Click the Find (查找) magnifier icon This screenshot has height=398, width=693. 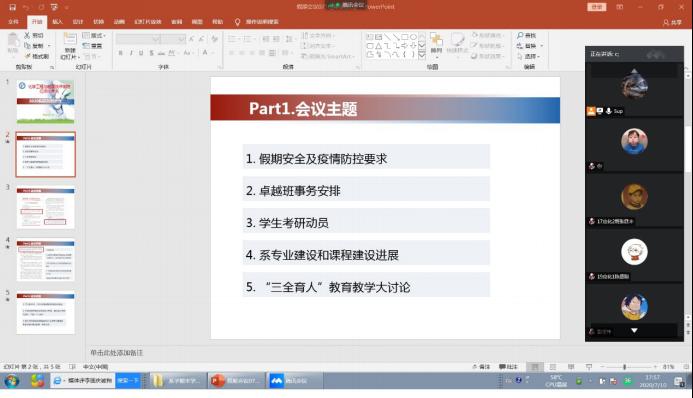tap(520, 35)
